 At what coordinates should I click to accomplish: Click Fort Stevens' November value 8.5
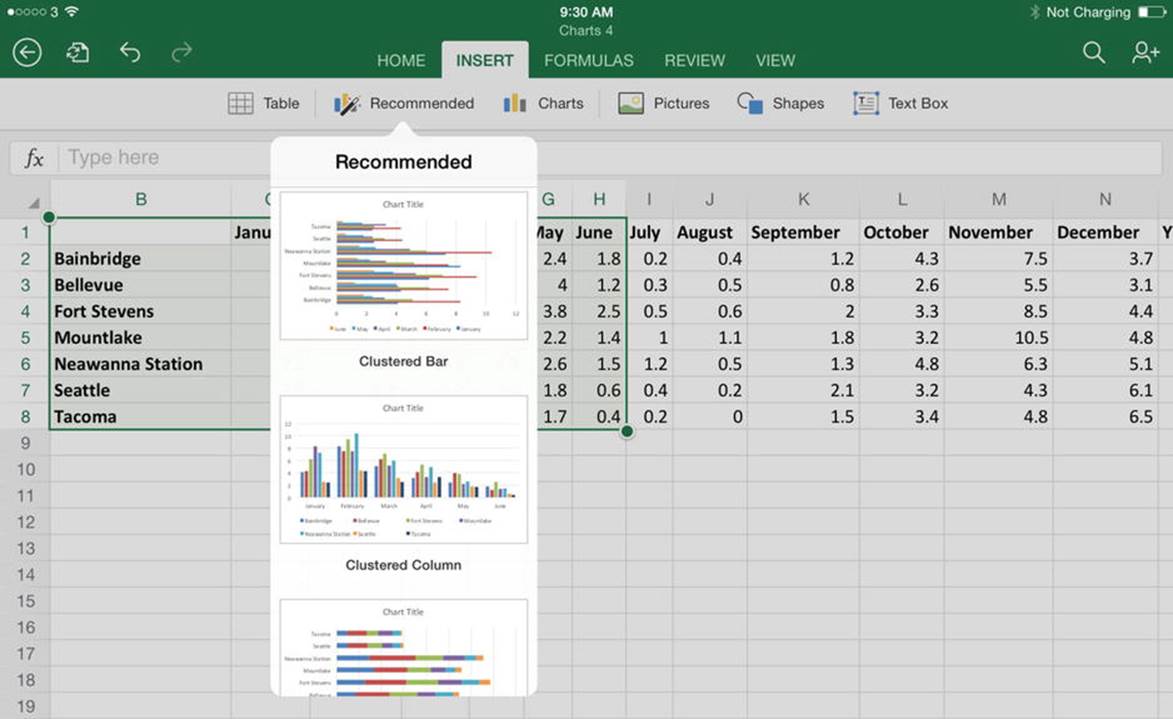(999, 311)
